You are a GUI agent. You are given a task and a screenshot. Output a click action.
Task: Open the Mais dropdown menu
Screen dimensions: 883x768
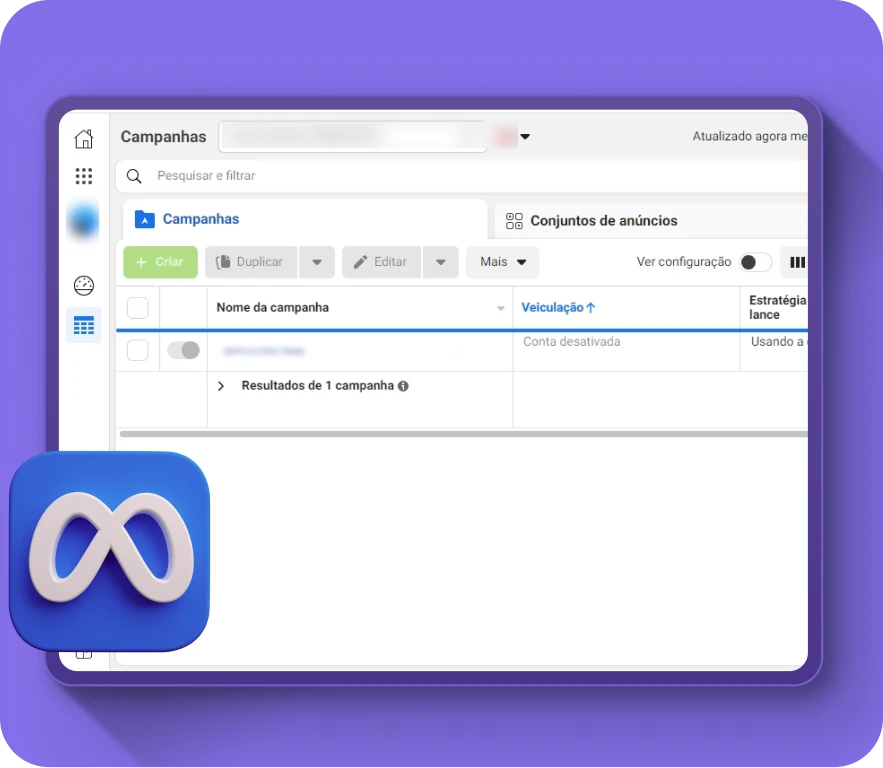tap(502, 262)
